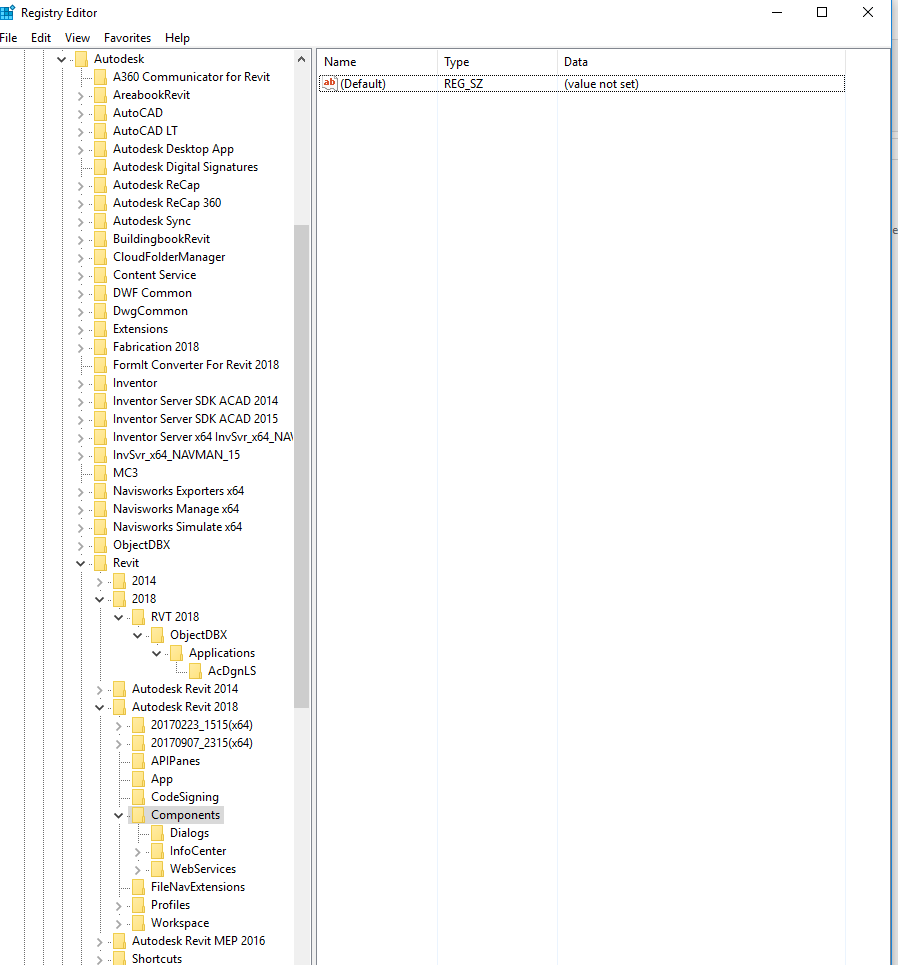The width and height of the screenshot is (898, 965).
Task: Click the Autodesk Sync folder icon
Action: click(x=100, y=221)
